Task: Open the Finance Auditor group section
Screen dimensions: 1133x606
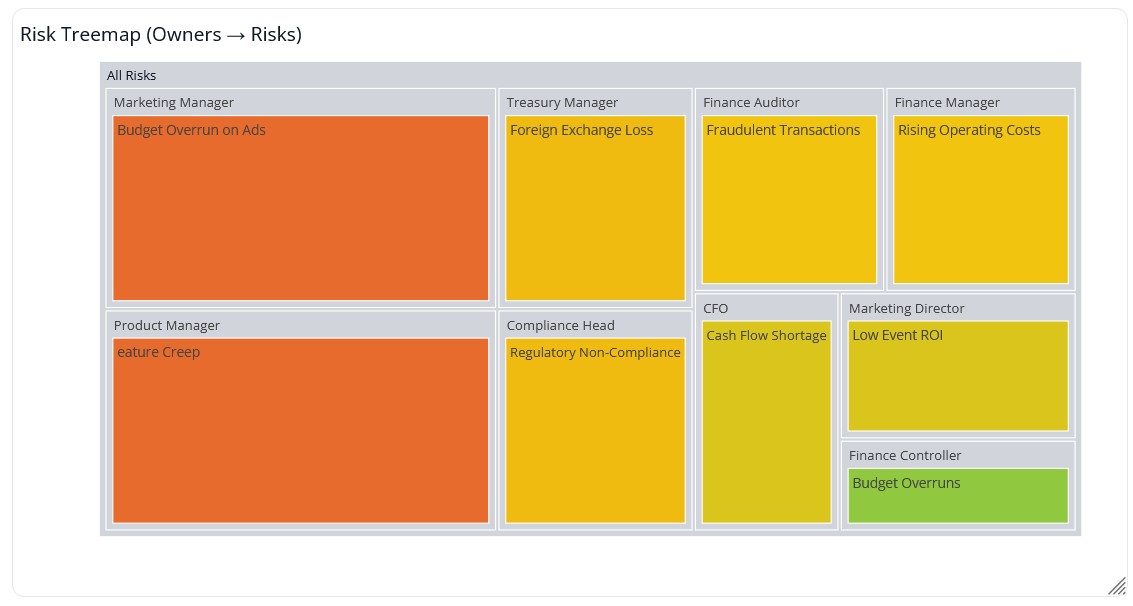Action: pyautogui.click(x=750, y=102)
